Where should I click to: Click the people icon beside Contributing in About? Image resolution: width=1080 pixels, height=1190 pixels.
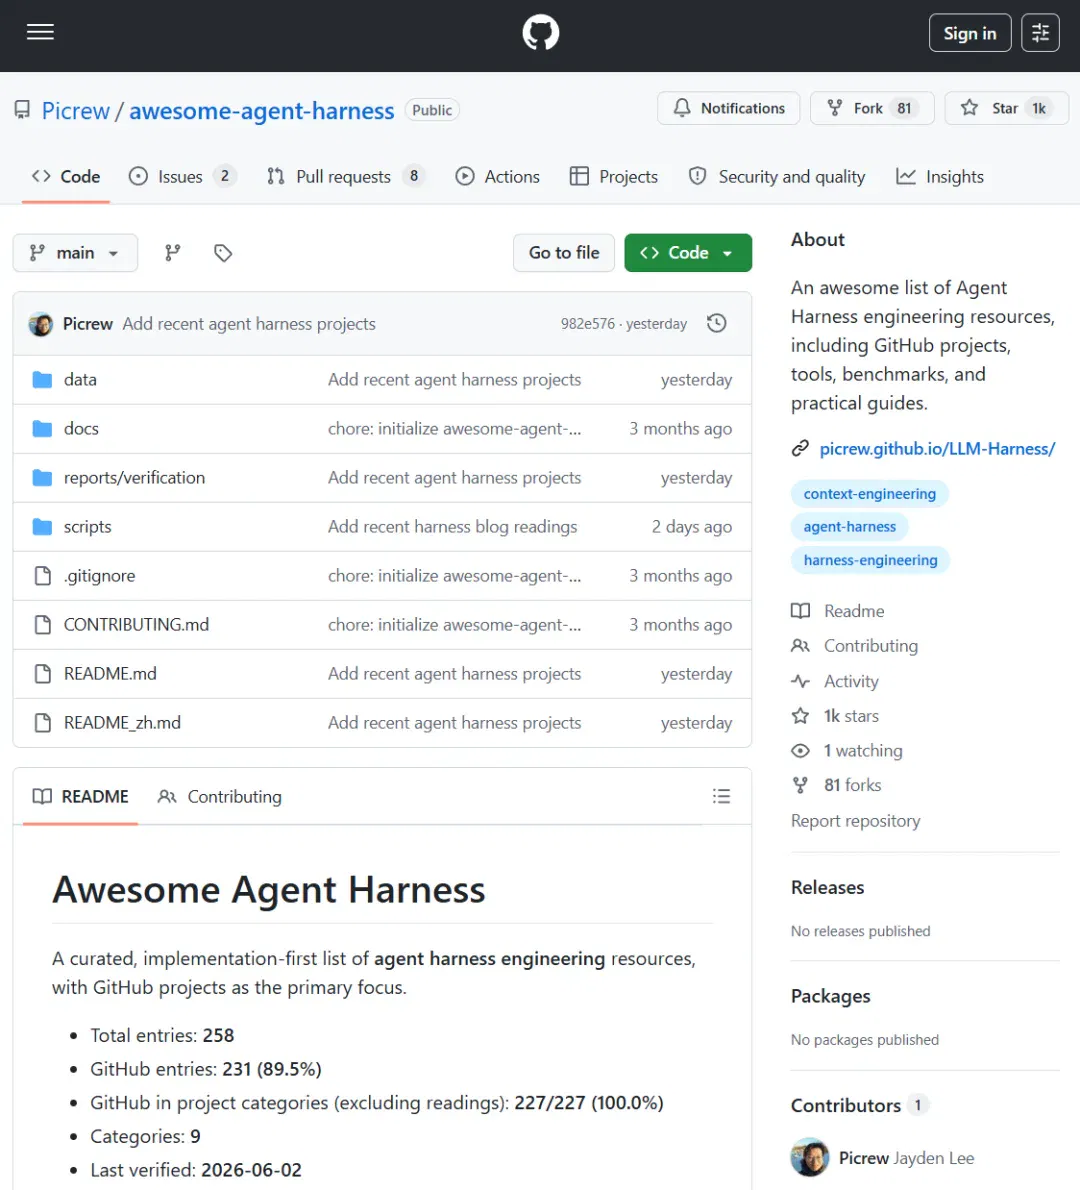800,646
